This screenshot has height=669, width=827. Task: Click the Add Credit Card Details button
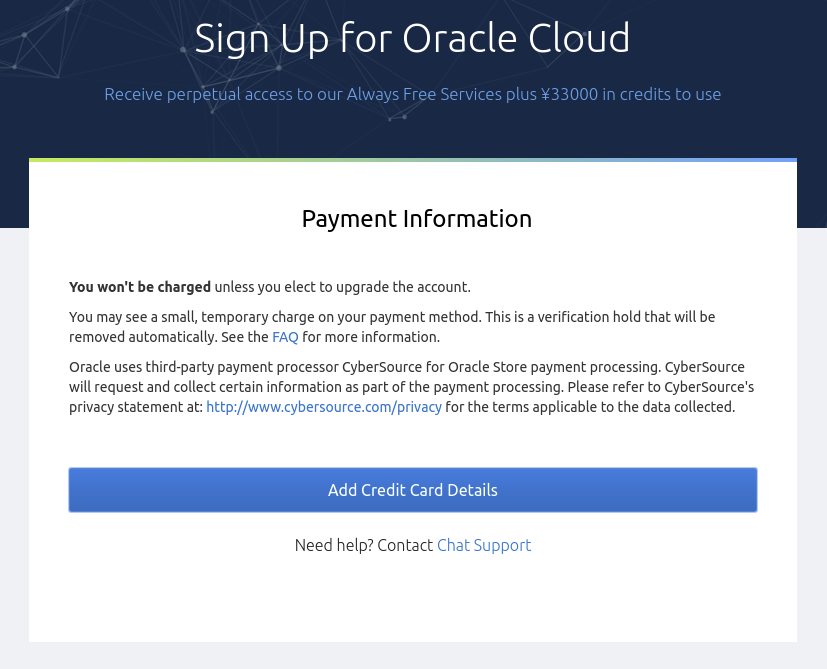tap(413, 489)
